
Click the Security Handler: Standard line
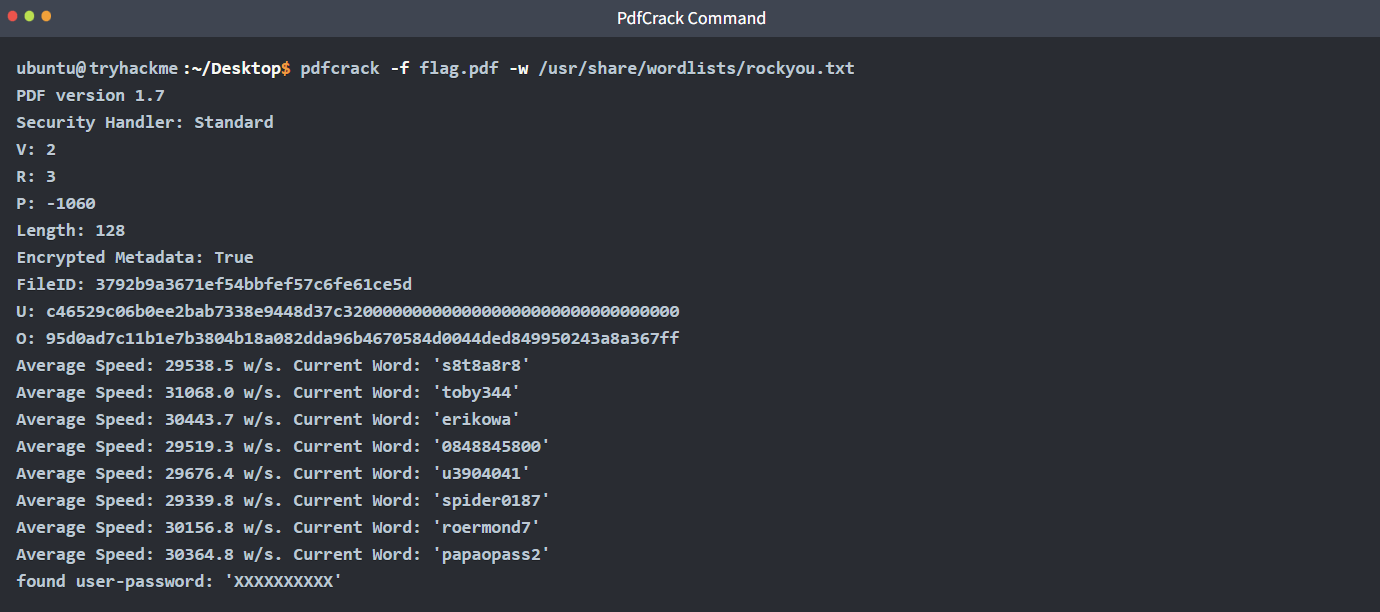[144, 122]
